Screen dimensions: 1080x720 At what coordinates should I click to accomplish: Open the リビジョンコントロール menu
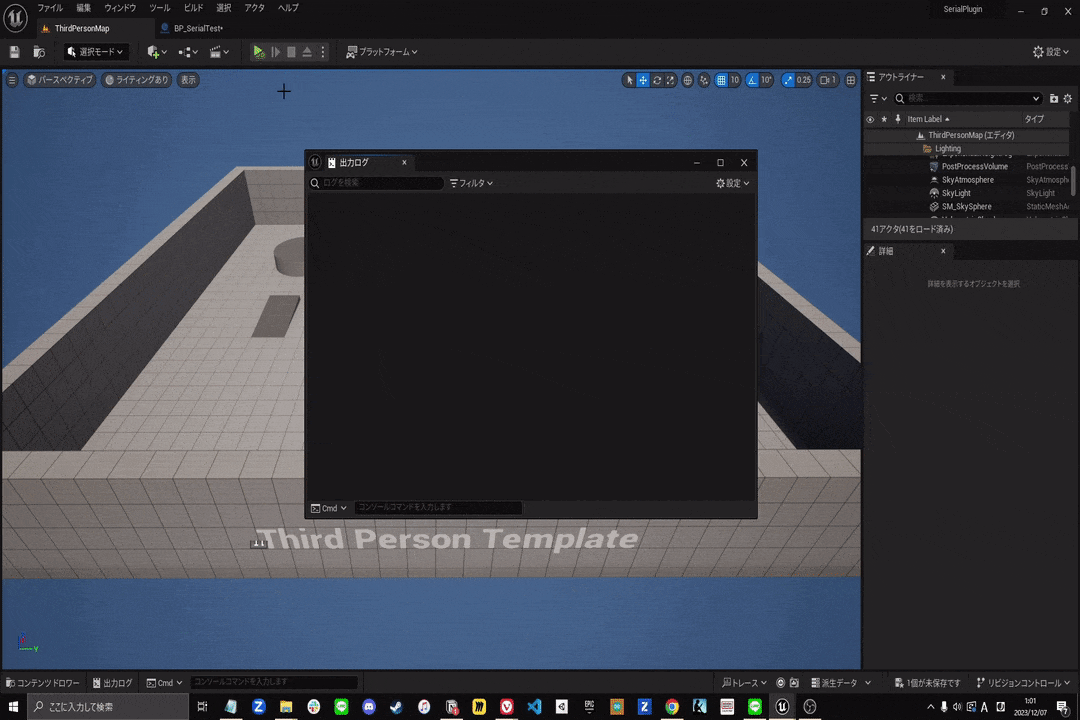[x=1024, y=683]
